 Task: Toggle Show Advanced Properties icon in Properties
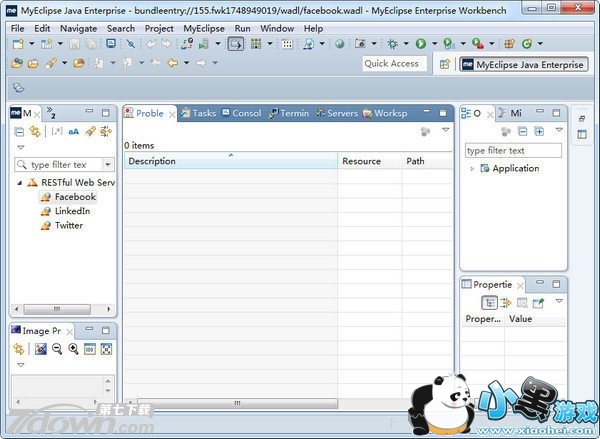point(505,303)
